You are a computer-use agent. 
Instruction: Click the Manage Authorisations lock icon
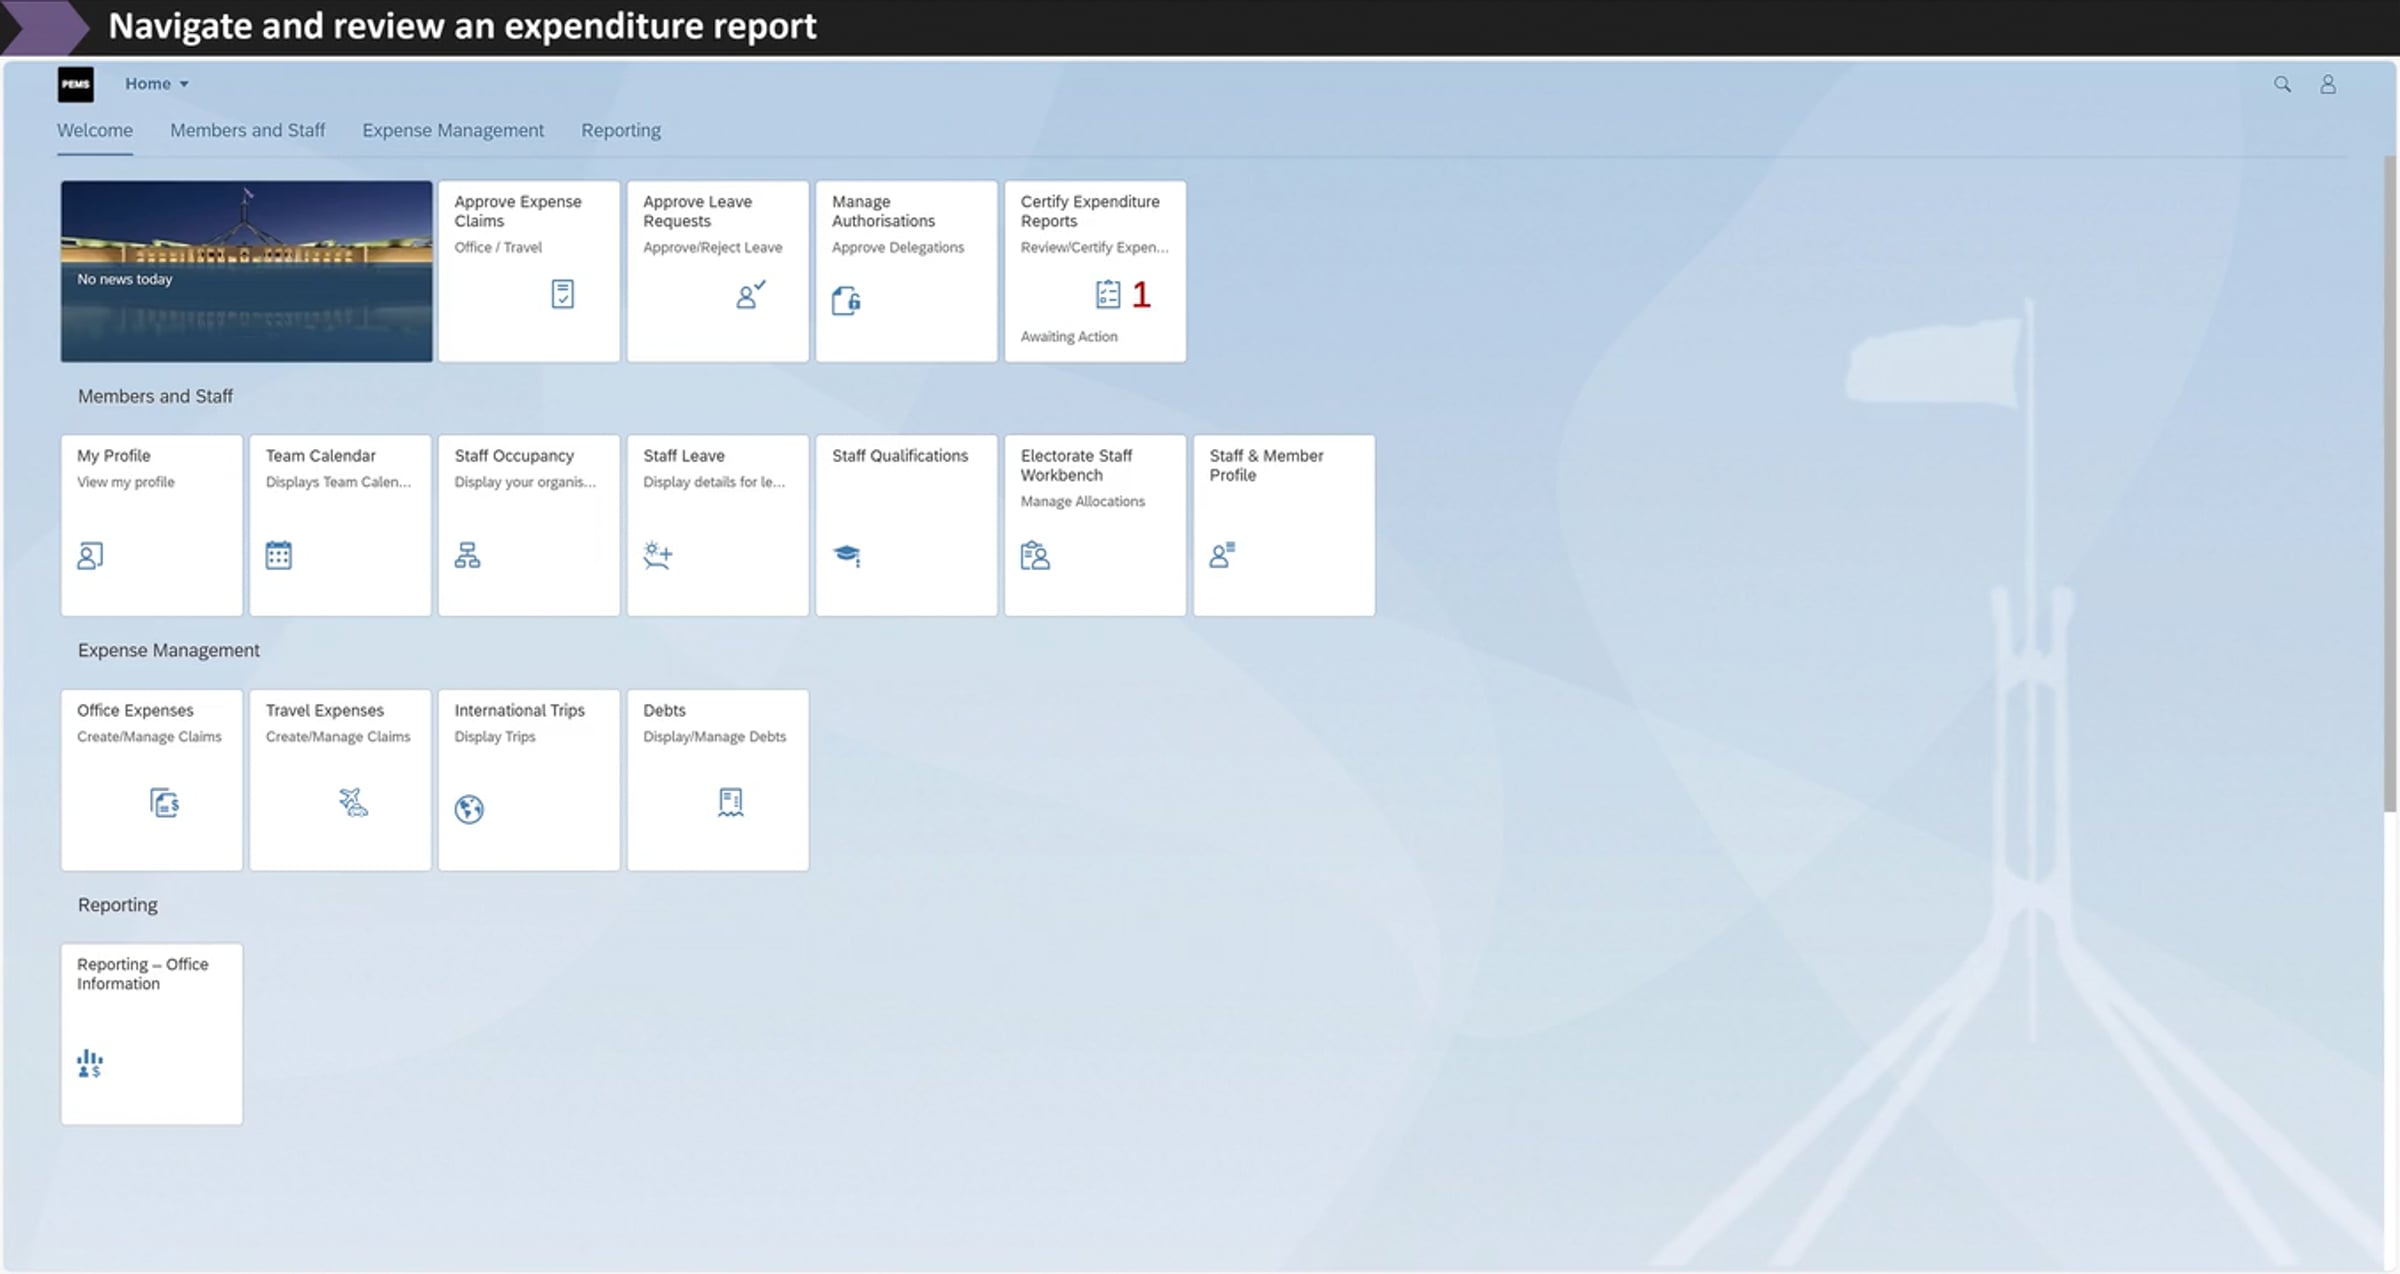[846, 300]
